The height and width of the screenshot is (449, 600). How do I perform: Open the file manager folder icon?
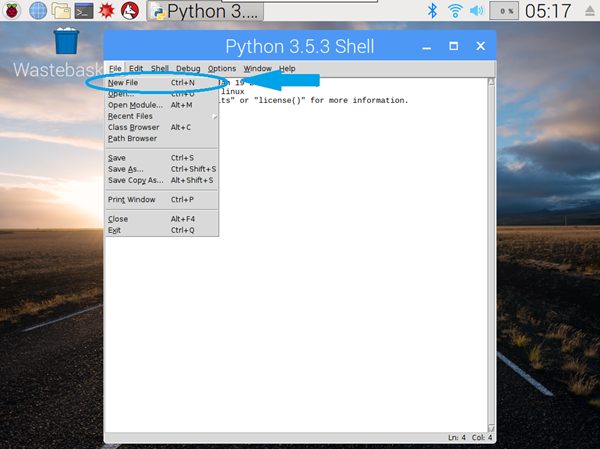pos(61,11)
